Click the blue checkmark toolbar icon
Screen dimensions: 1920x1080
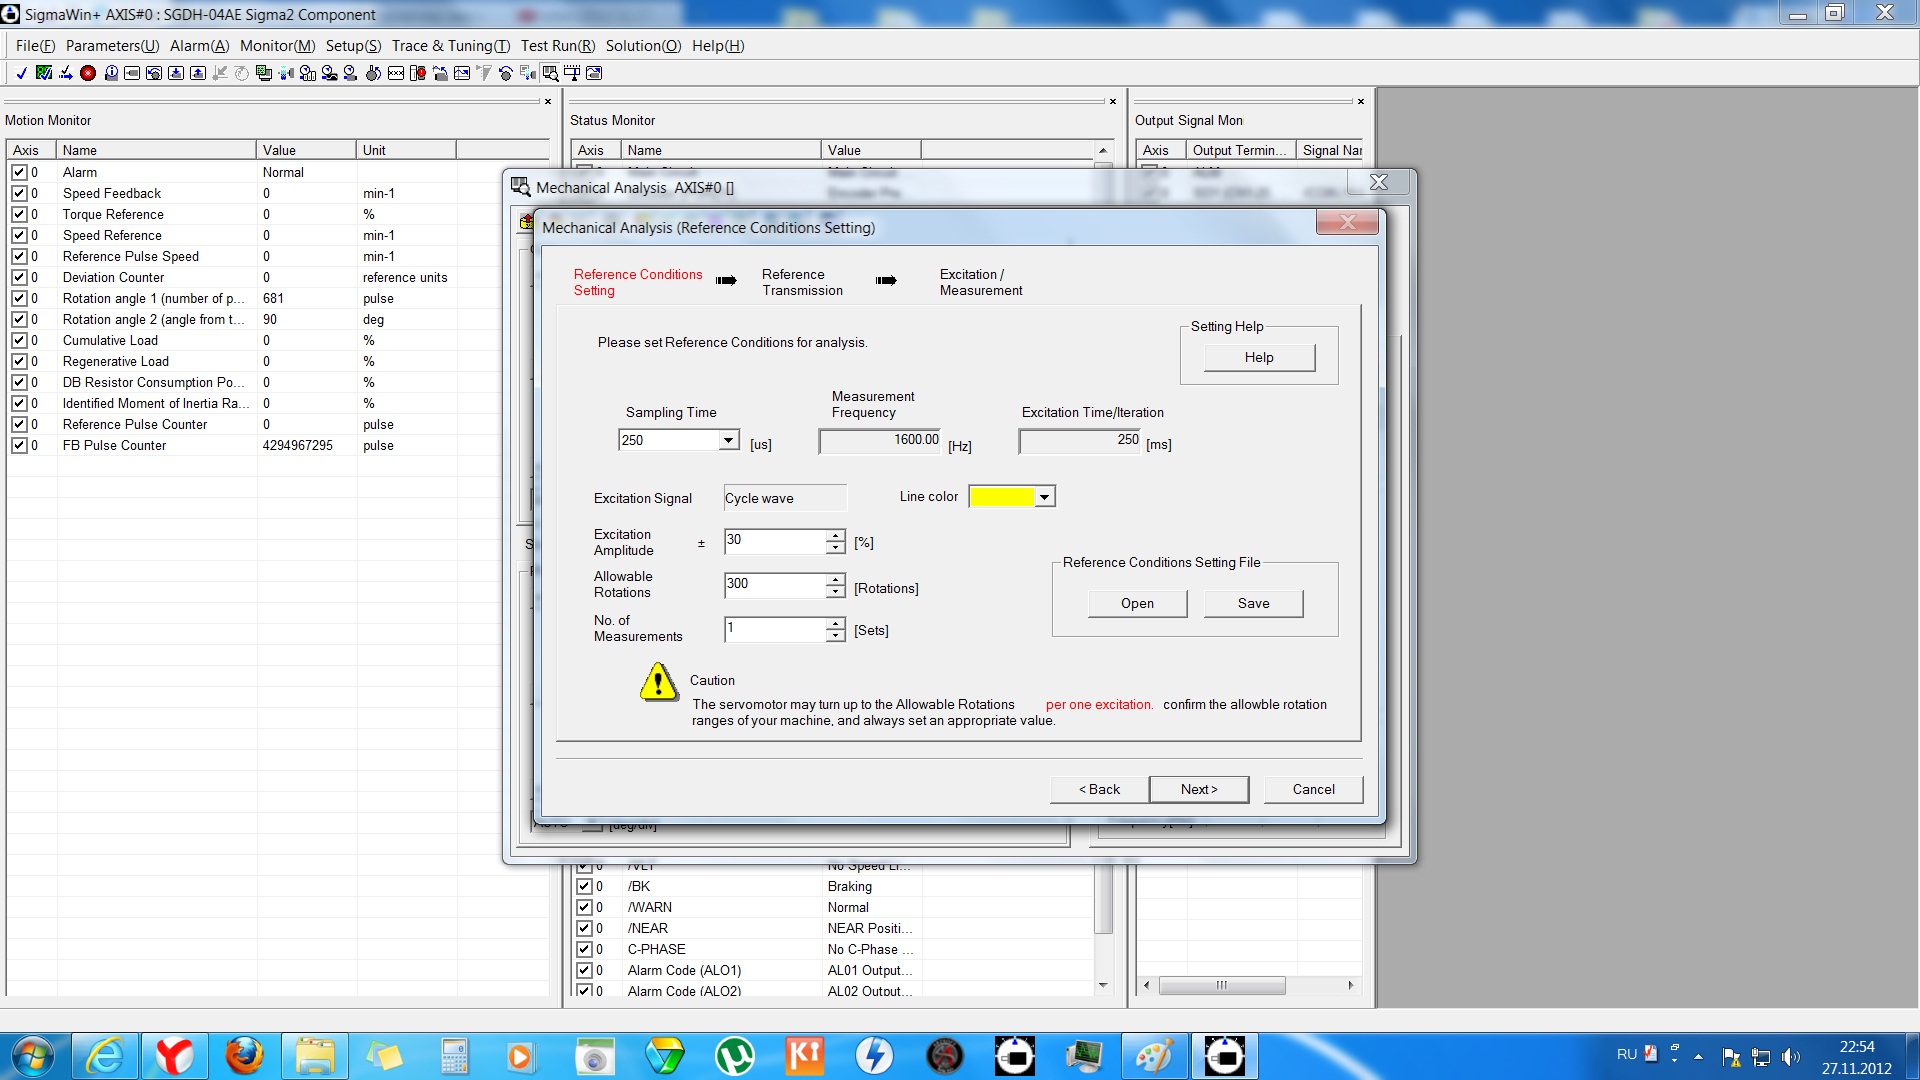pyautogui.click(x=21, y=73)
